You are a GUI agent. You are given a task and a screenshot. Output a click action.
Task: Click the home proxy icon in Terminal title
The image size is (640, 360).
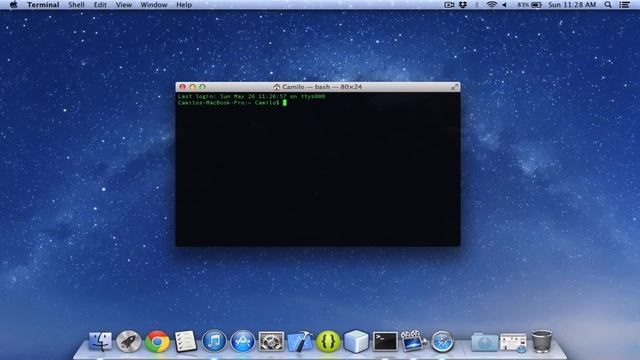(276, 87)
